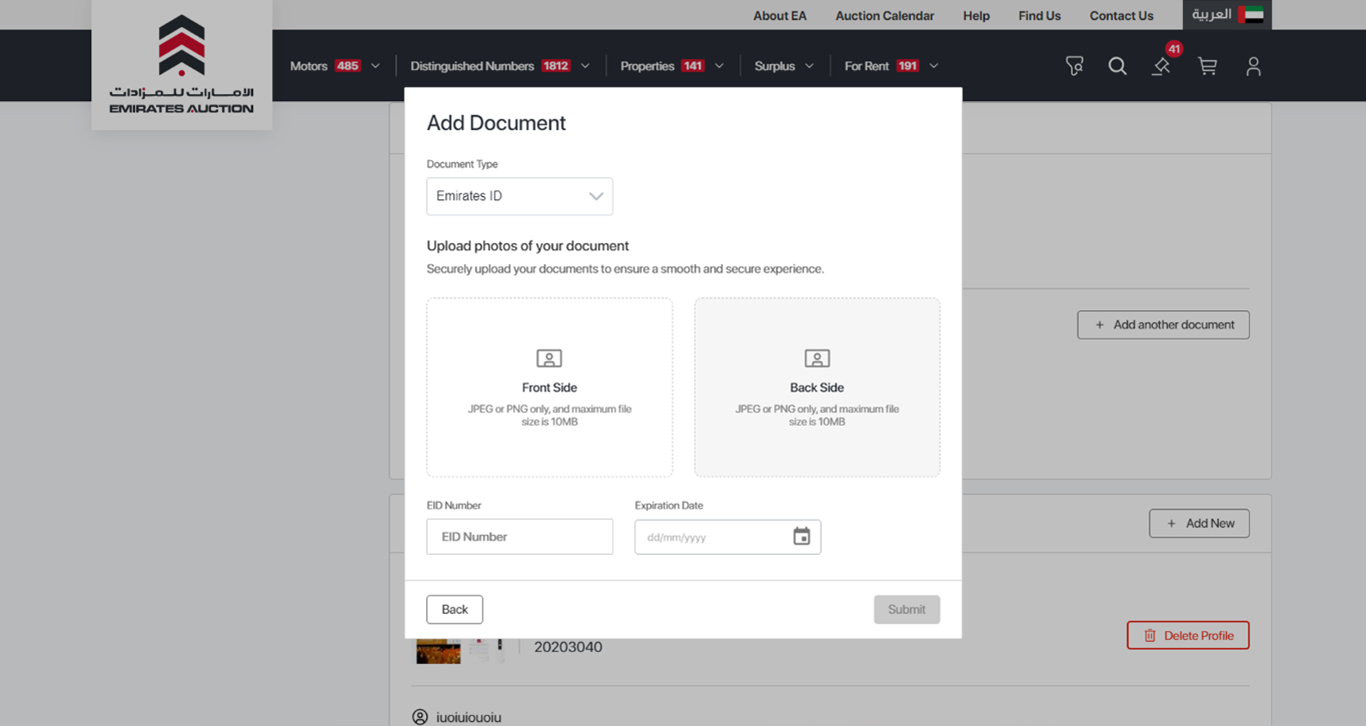The height and width of the screenshot is (726, 1366).
Task: Click the saved search filter icon
Action: coord(1074,66)
